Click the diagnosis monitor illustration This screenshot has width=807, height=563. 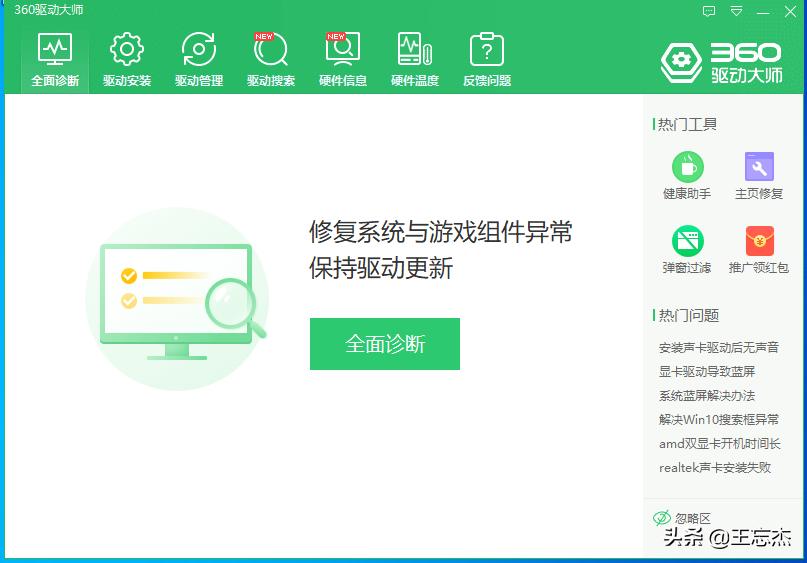click(177, 299)
